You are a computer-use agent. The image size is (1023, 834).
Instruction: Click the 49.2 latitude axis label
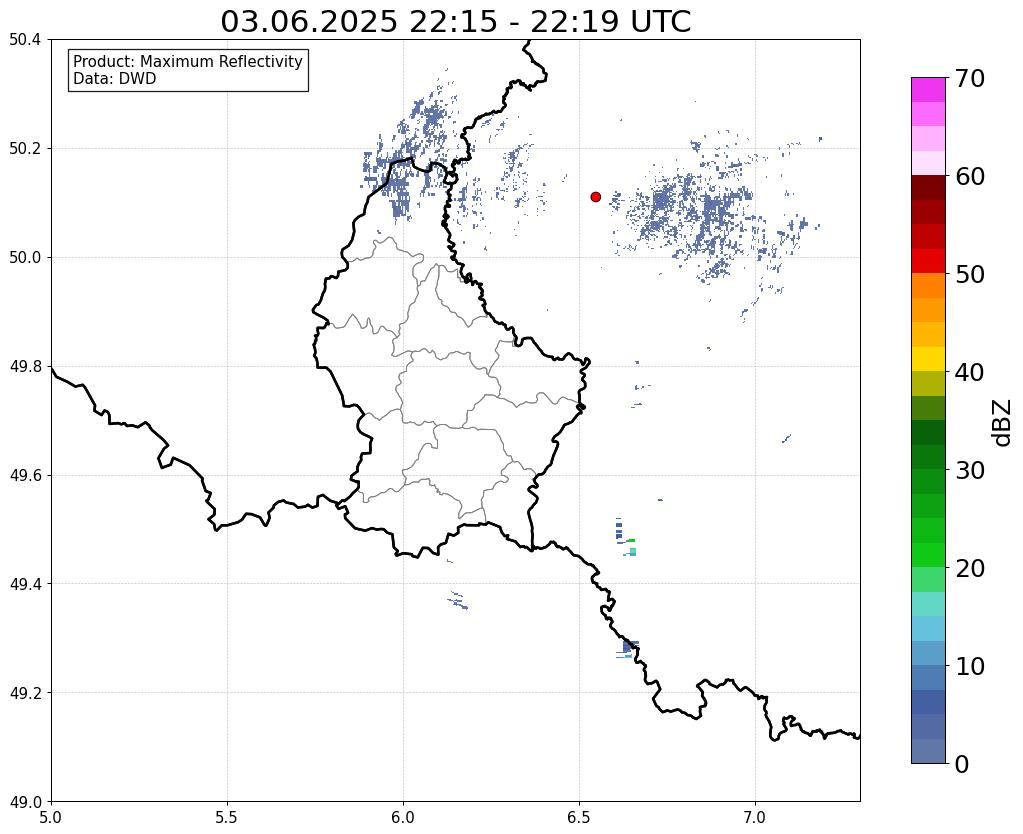point(25,693)
